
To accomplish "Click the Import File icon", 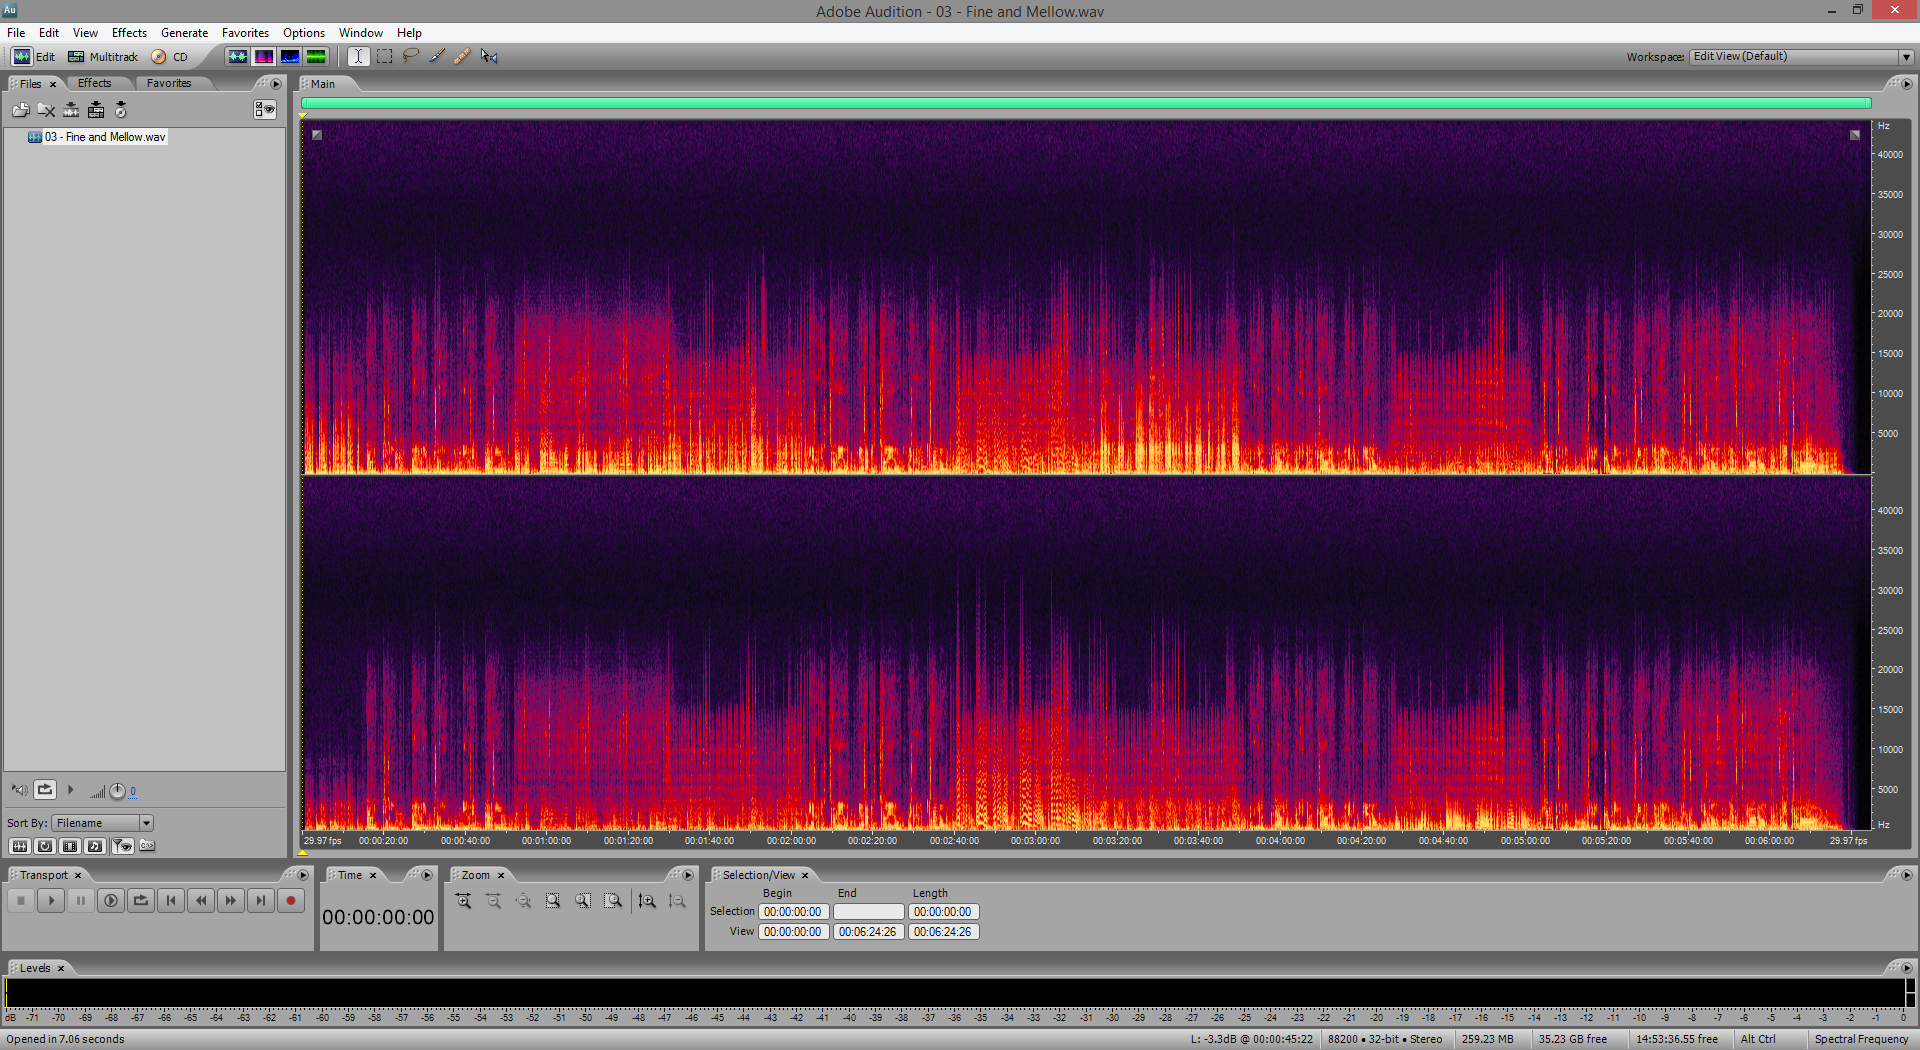I will click(x=21, y=110).
